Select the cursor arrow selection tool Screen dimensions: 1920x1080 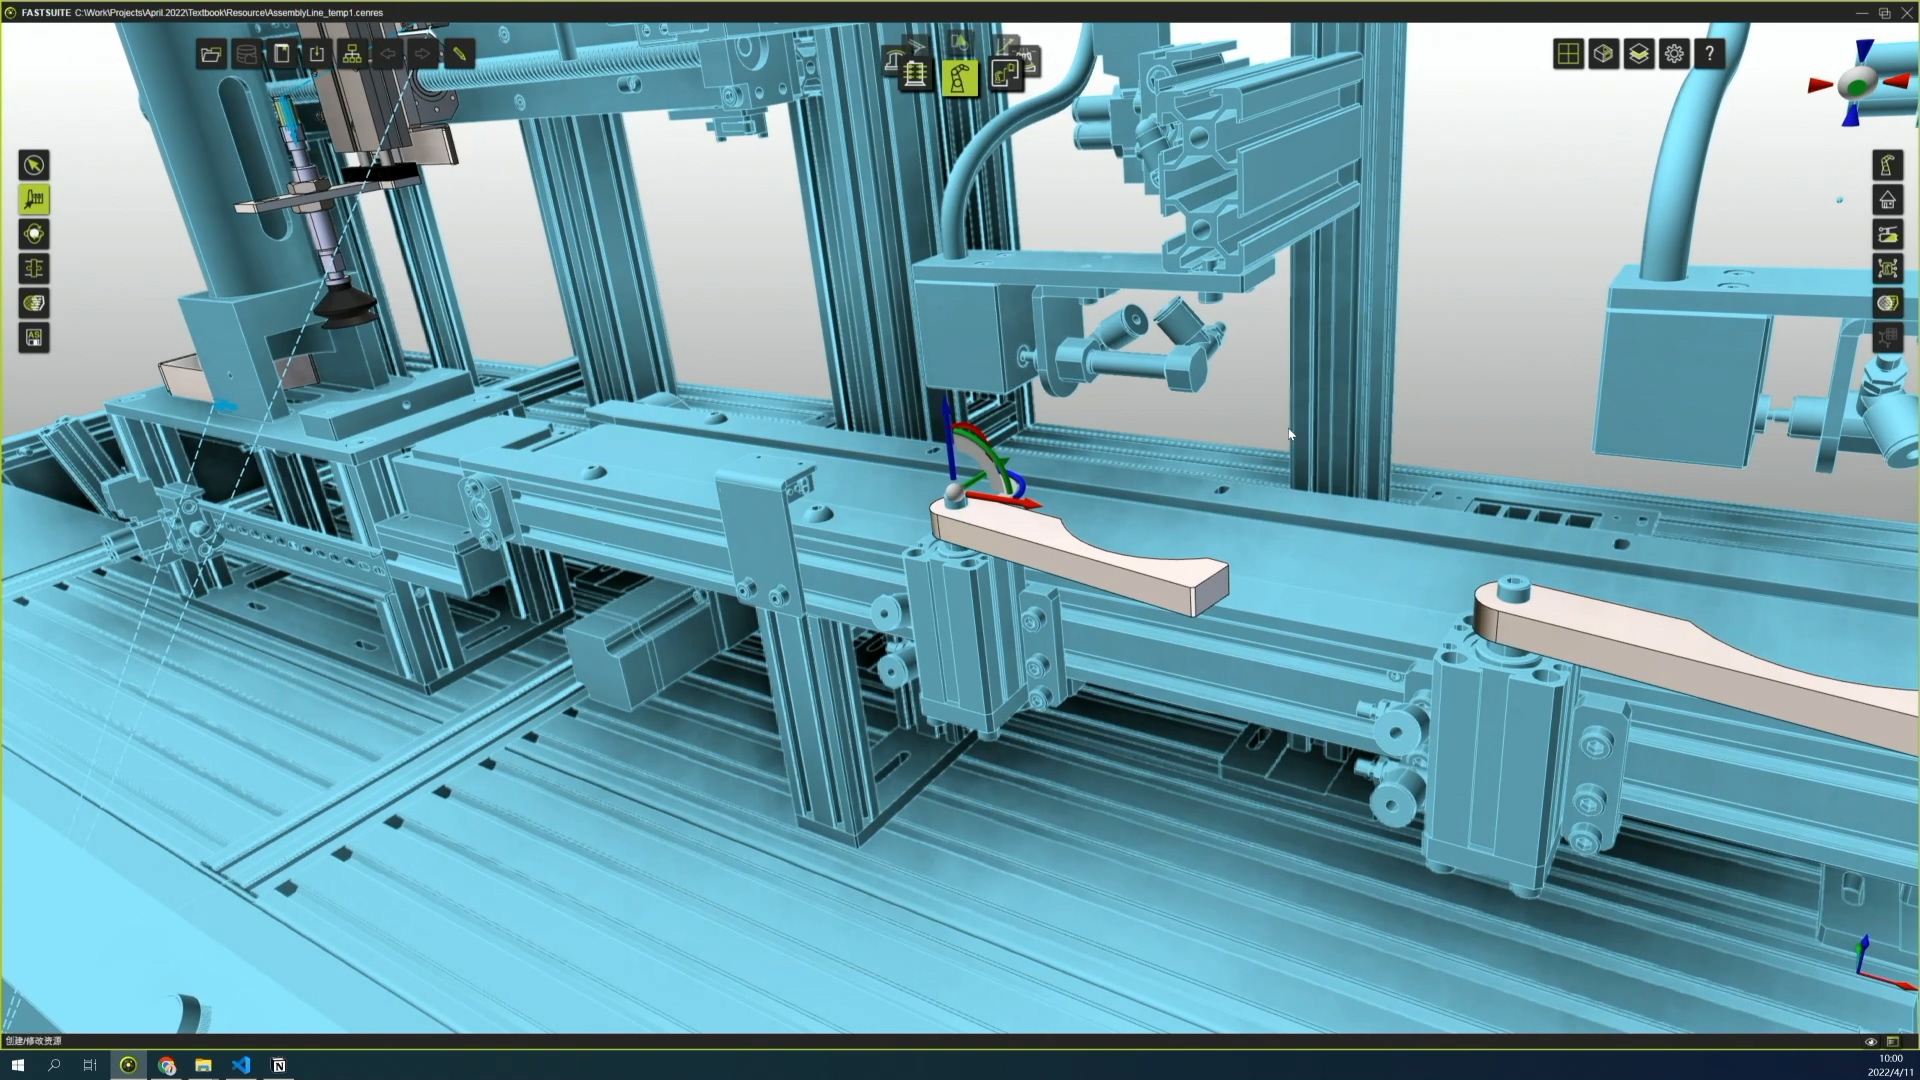(34, 165)
